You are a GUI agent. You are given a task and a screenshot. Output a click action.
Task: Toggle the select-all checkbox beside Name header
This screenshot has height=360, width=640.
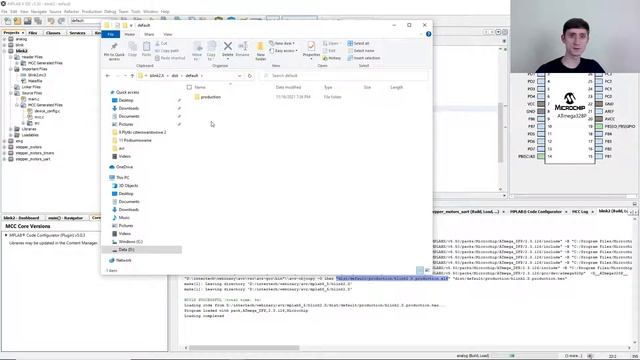189,87
